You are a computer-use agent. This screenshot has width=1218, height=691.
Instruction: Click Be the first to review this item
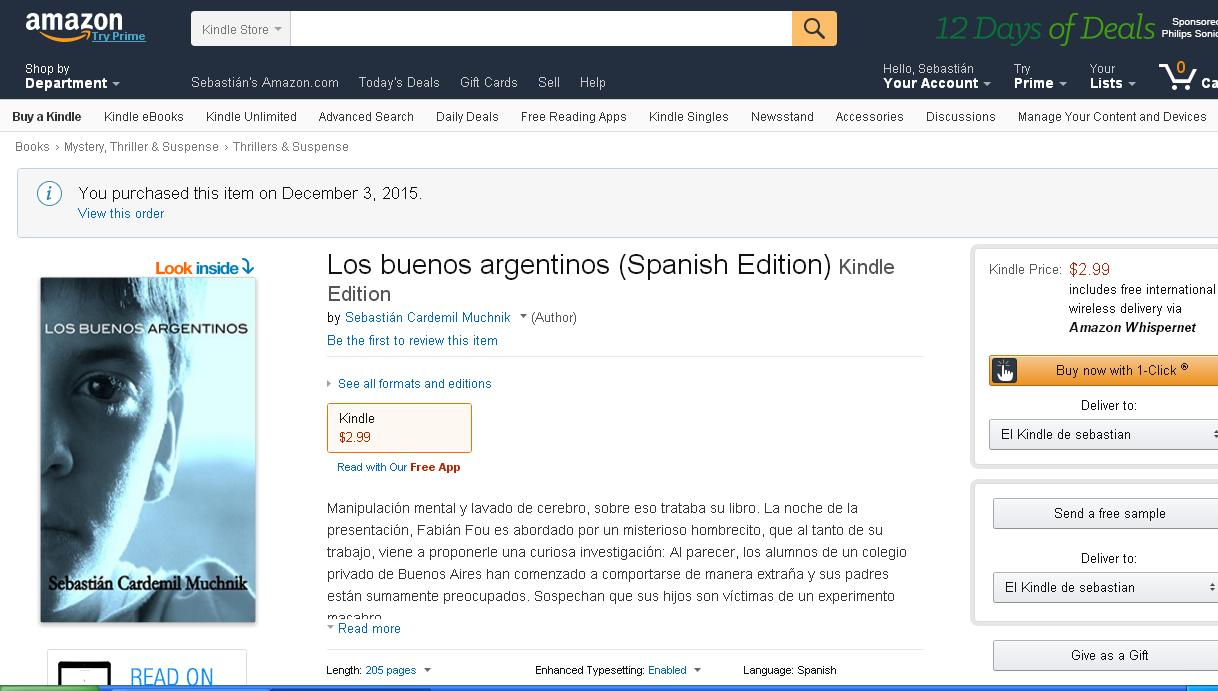tap(412, 340)
